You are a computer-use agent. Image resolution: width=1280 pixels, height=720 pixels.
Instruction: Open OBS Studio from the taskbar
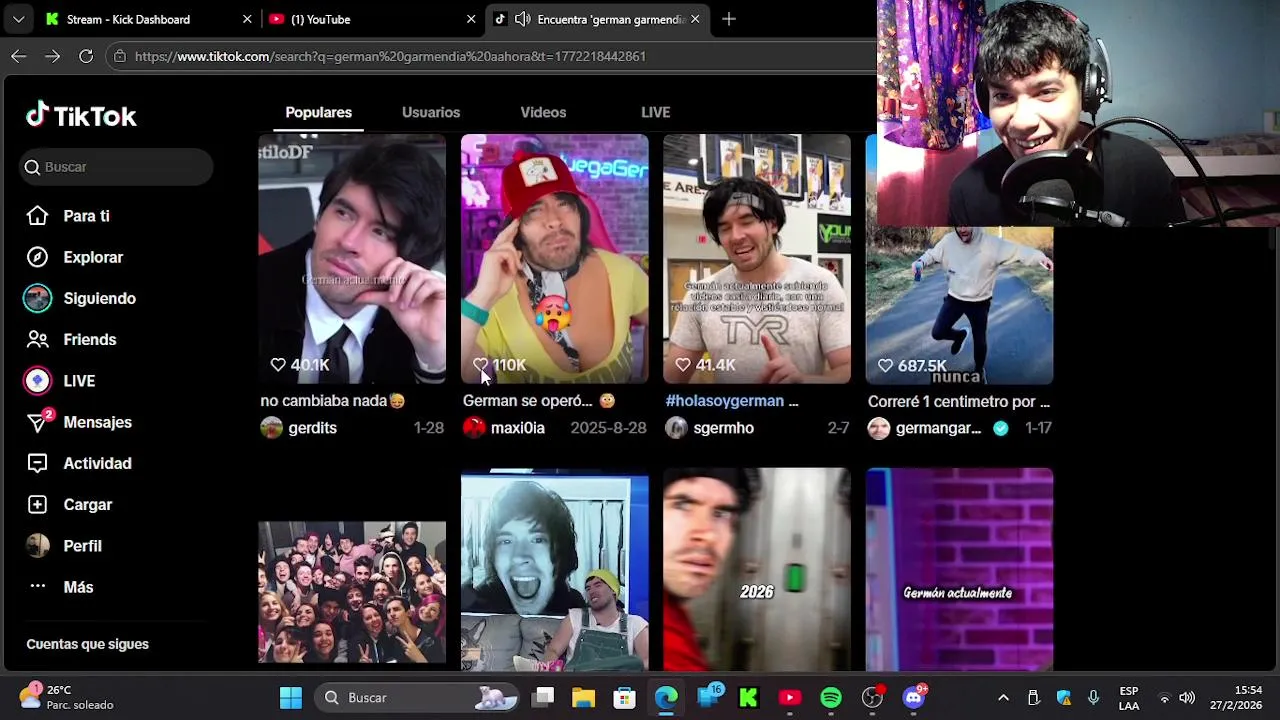pyautogui.click(x=873, y=698)
